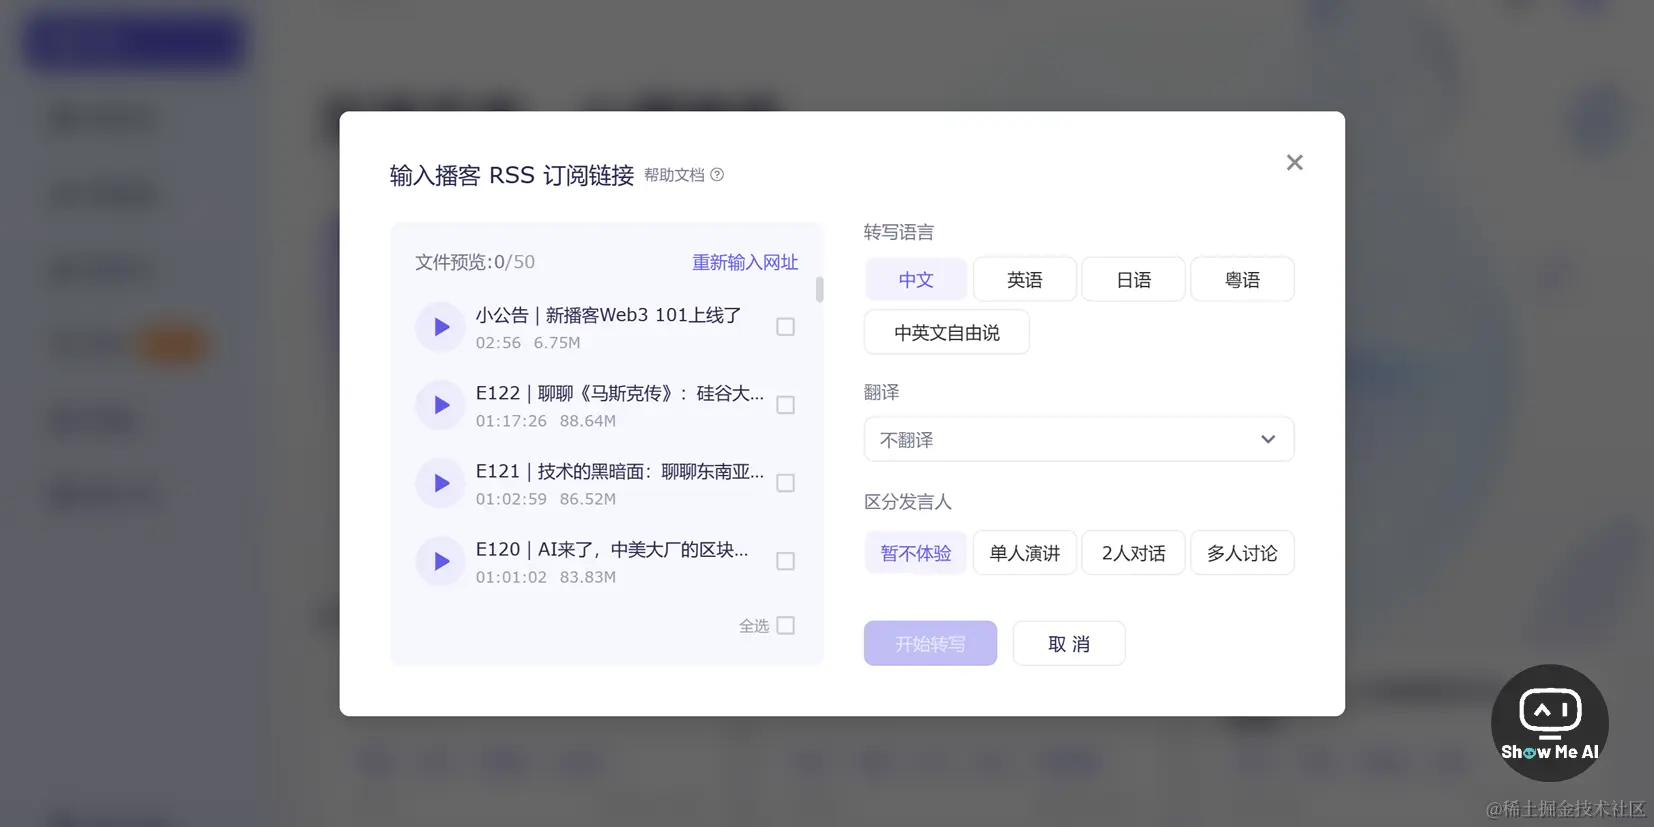Open the 不翻译 translation dropdown

[1079, 439]
